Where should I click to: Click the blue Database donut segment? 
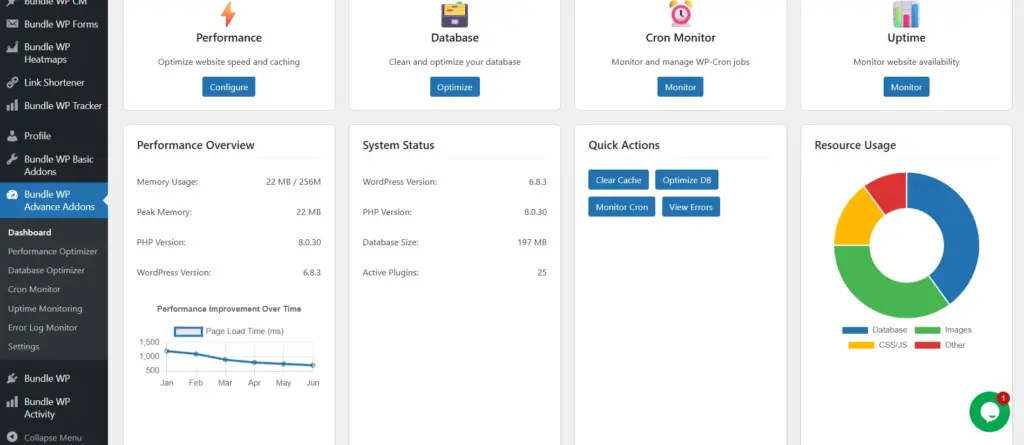tap(960, 229)
